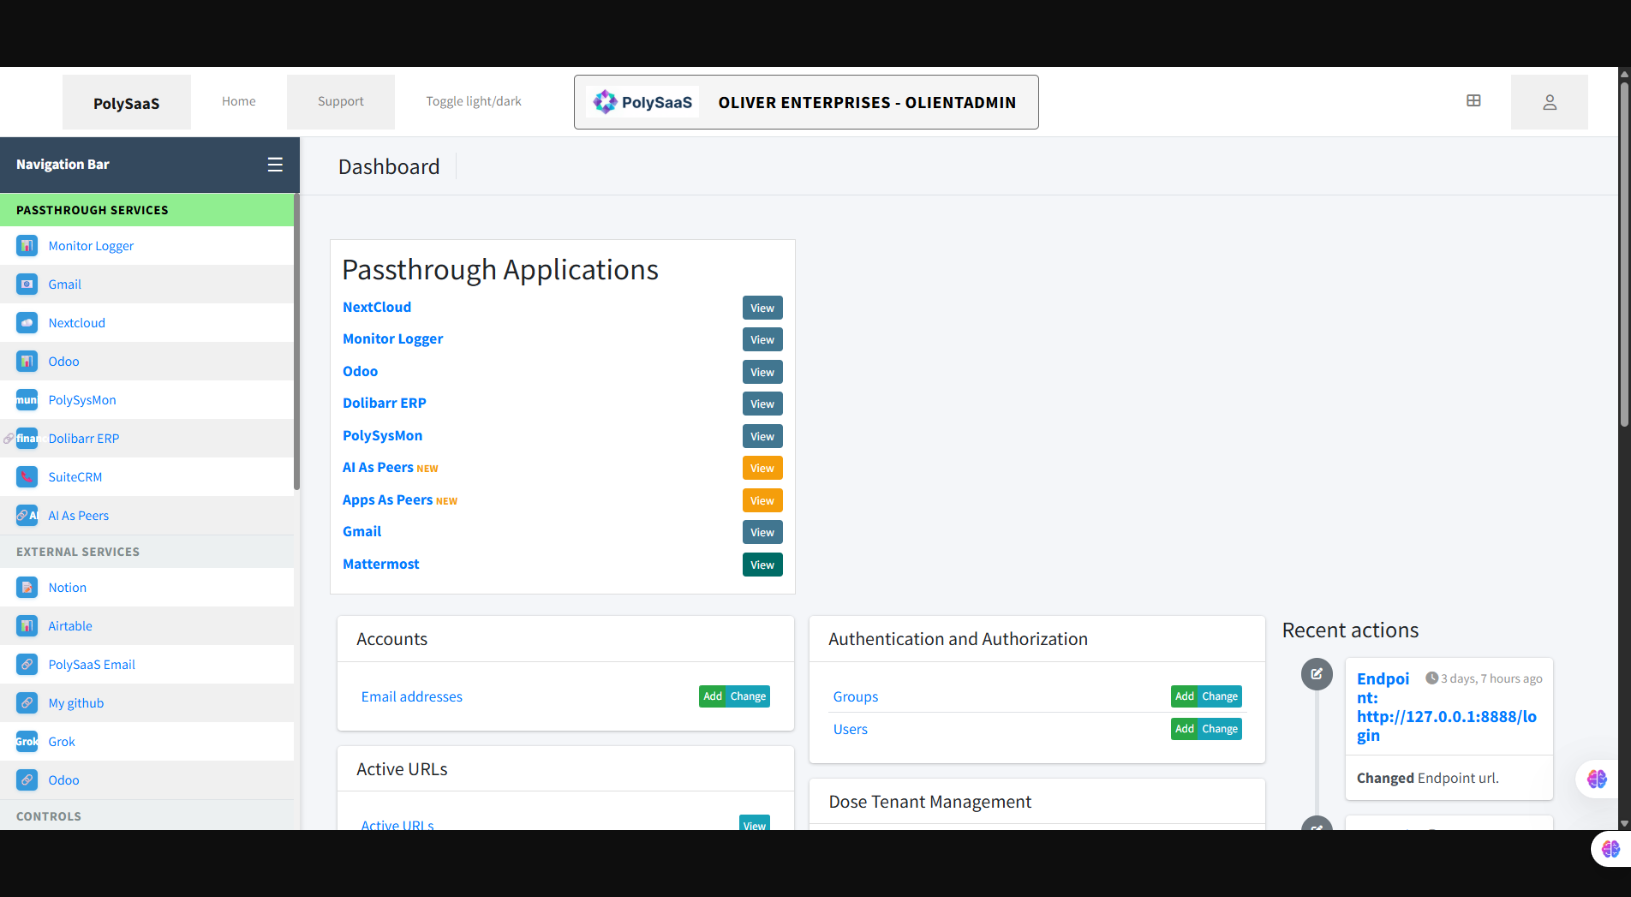Add a new User
The height and width of the screenshot is (897, 1631).
coord(1184,729)
